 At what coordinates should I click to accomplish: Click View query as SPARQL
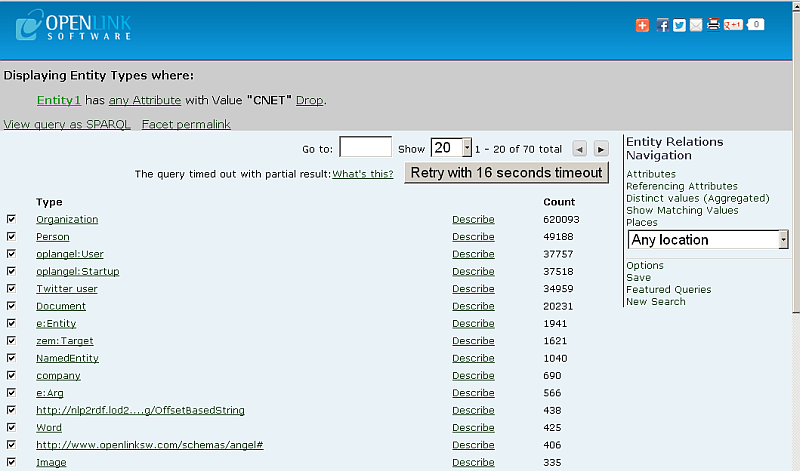pyautogui.click(x=67, y=125)
